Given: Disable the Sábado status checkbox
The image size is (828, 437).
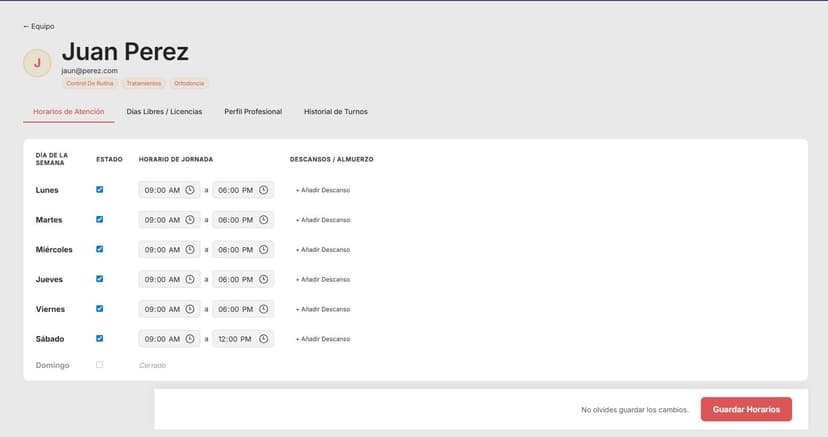Looking at the screenshot, I should coord(99,338).
